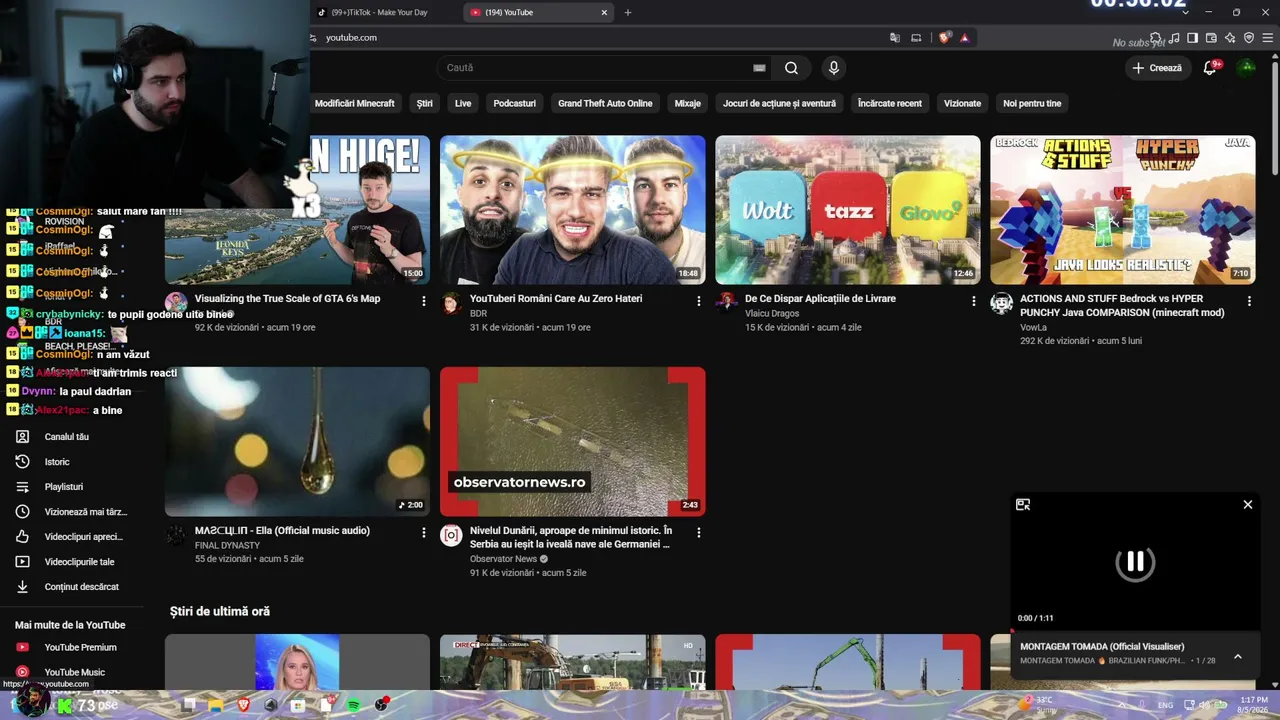Screen dimensions: 1280x720
Task: Go to the Observator News channel link
Action: [x=503, y=559]
